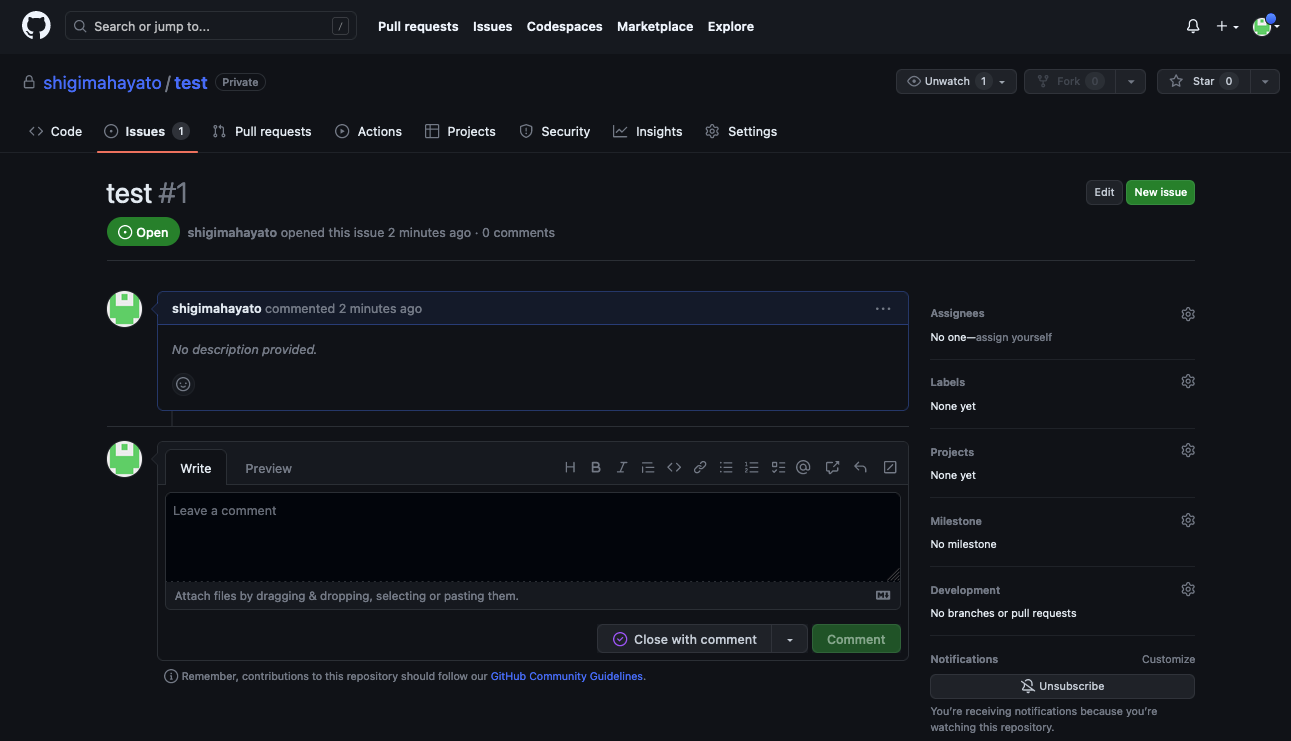This screenshot has width=1291, height=741.
Task: Open the notifications bell
Action: point(1193,27)
